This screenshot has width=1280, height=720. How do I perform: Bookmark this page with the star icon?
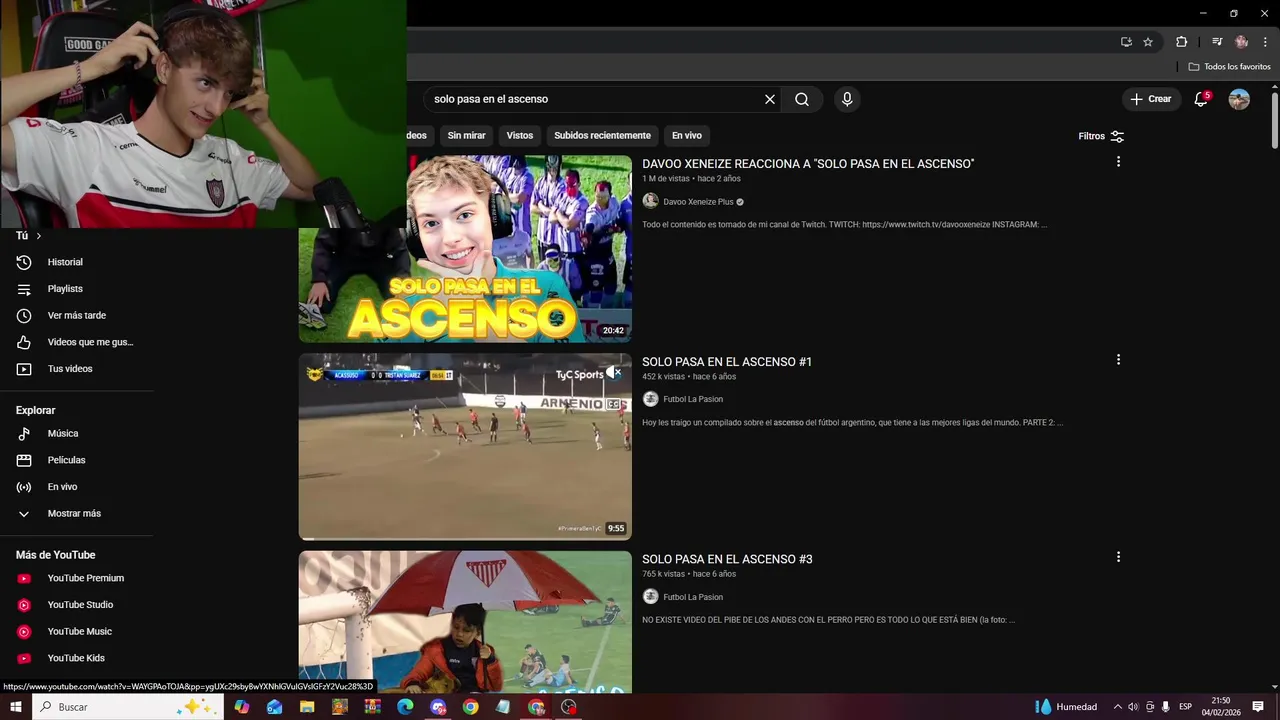pos(1148,42)
